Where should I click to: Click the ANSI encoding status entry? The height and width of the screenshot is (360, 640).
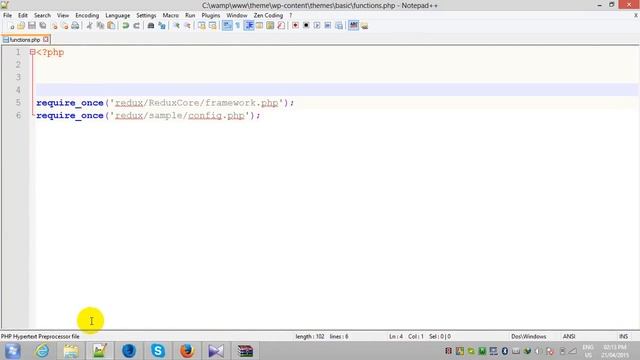(x=569, y=336)
